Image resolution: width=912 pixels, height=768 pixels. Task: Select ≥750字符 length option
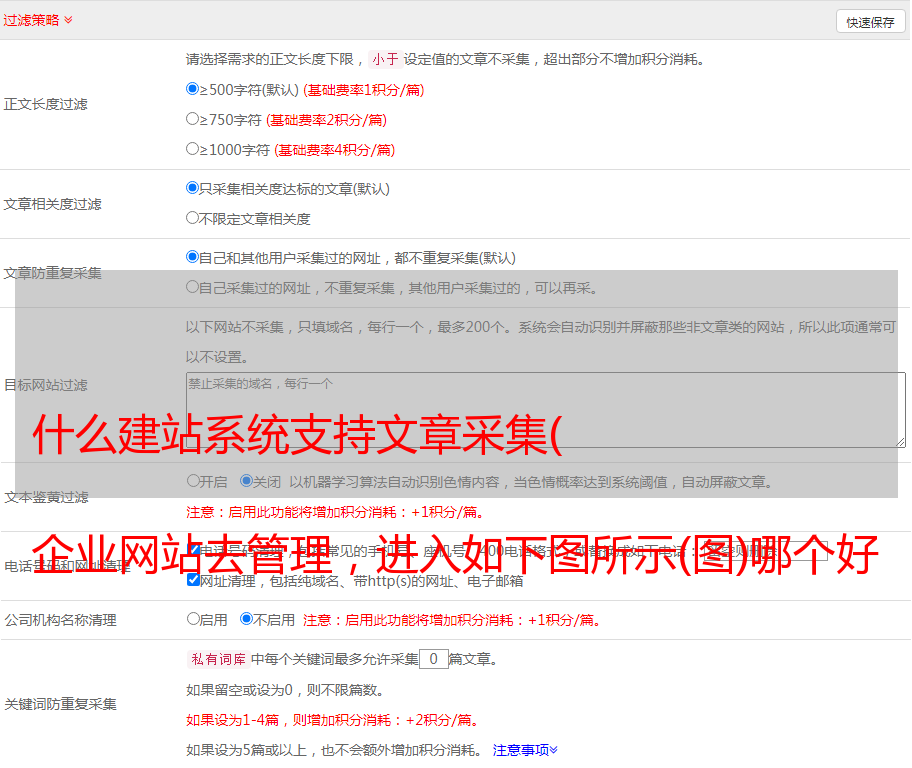tap(192, 119)
